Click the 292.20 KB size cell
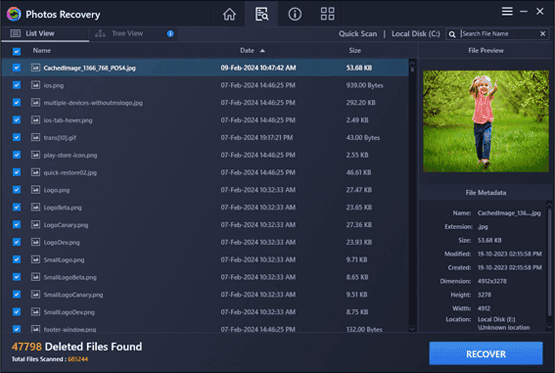This screenshot has width=555, height=373. 361,103
